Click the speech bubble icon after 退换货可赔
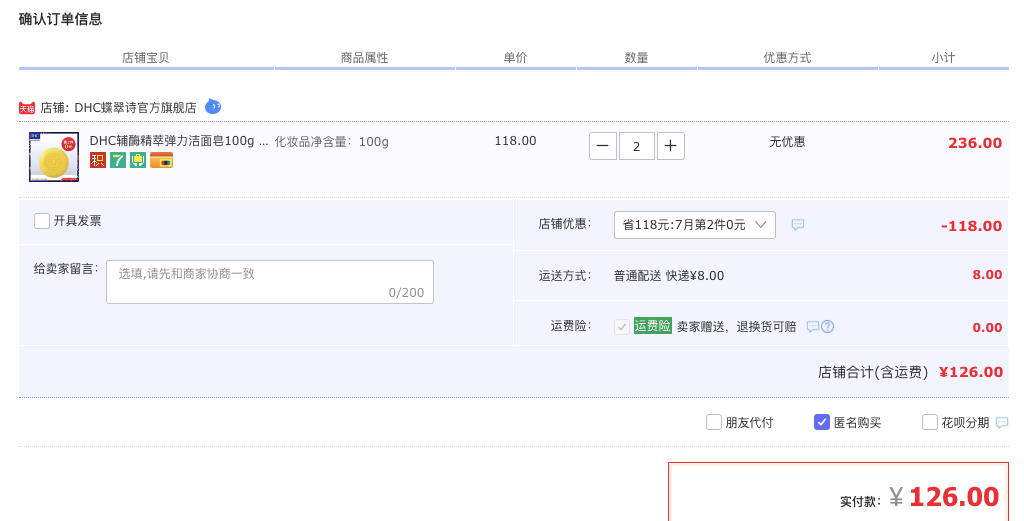Viewport: 1024px width, 521px height. pyautogui.click(x=812, y=326)
